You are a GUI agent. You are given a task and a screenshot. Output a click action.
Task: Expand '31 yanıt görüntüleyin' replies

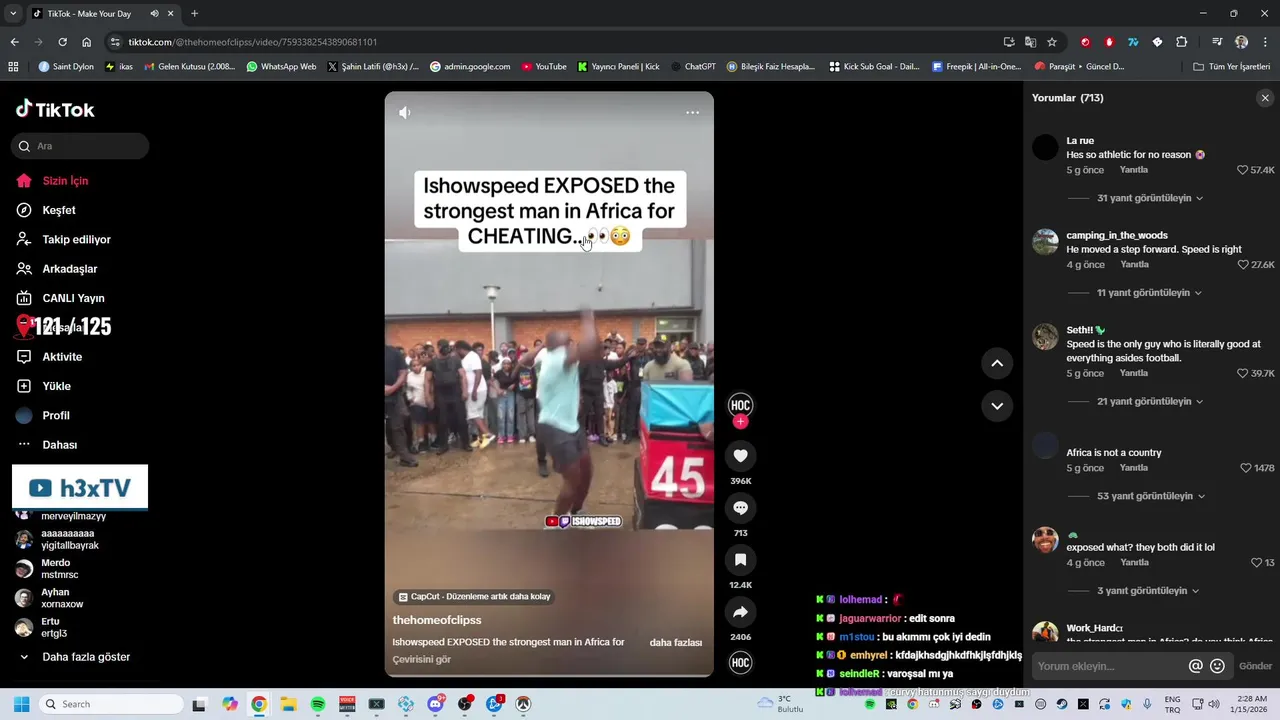pyautogui.click(x=1149, y=198)
